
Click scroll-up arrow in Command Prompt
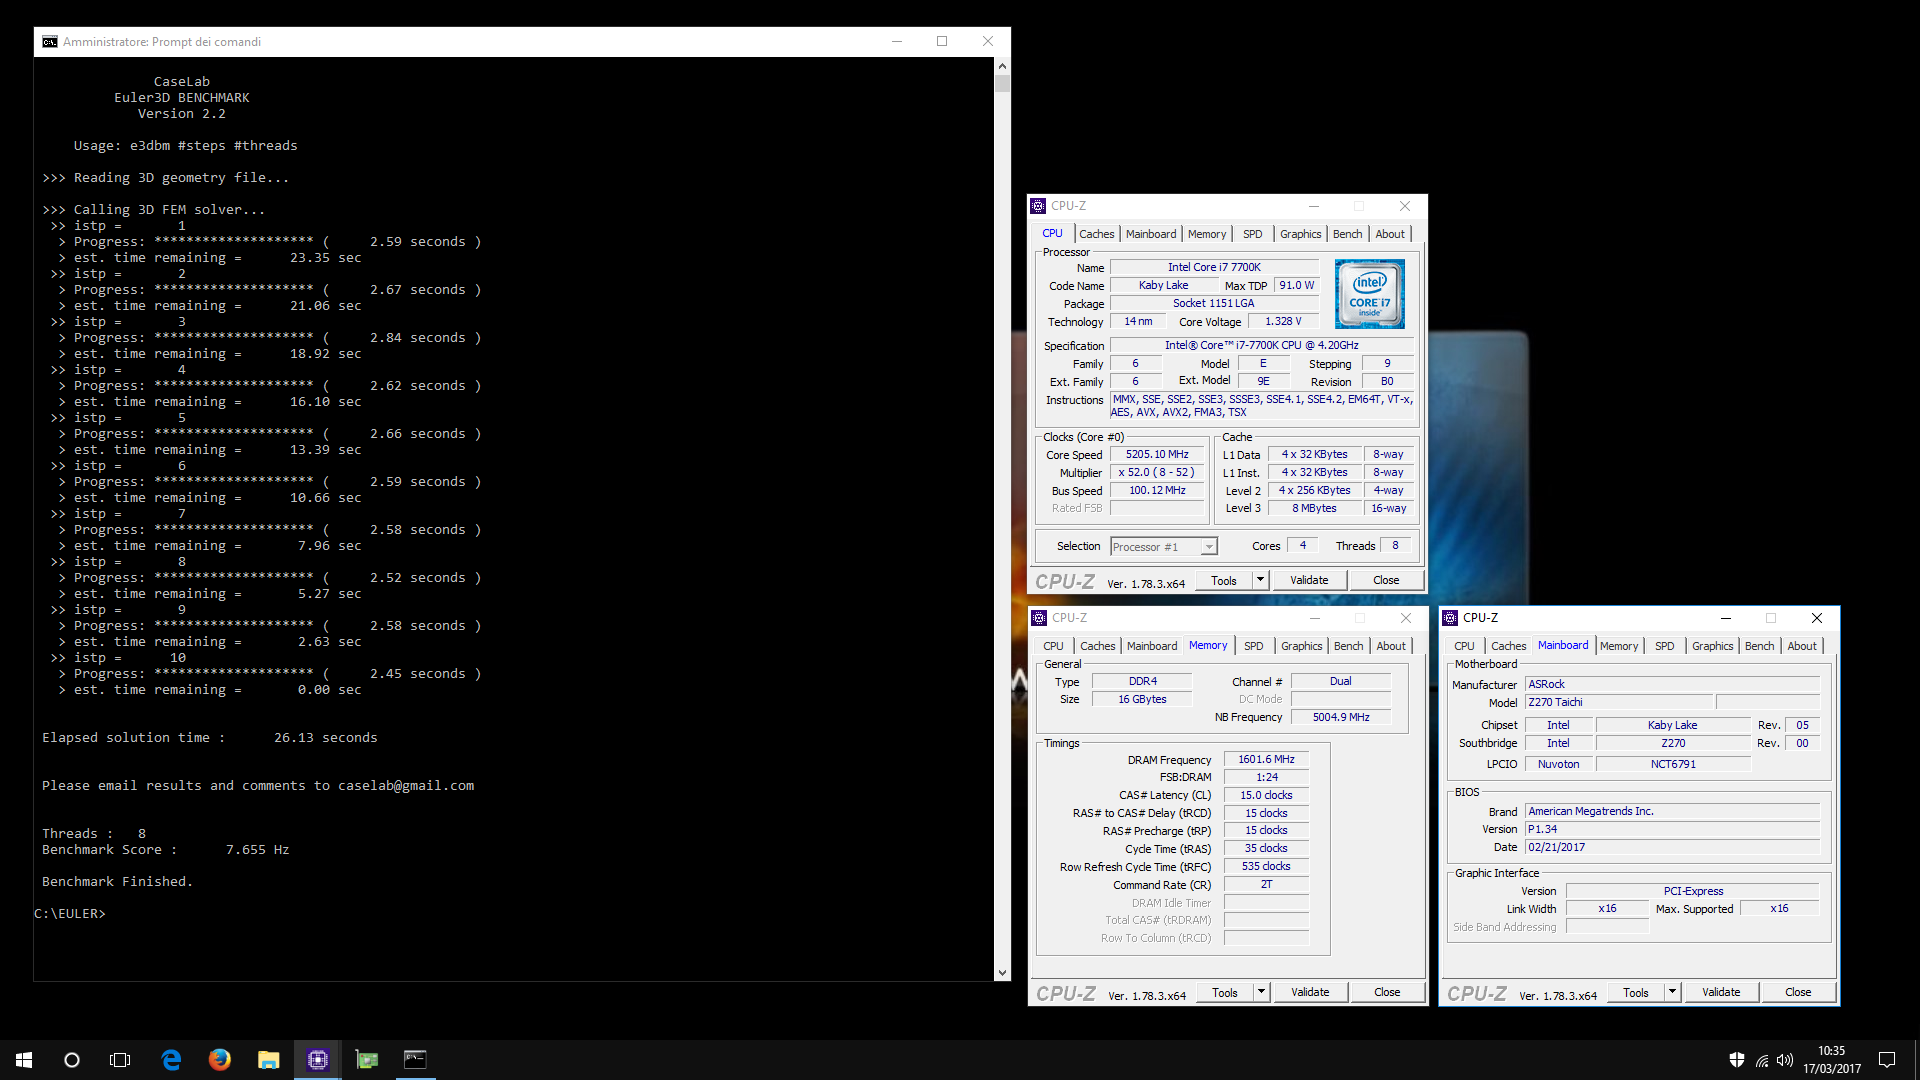click(x=1002, y=66)
